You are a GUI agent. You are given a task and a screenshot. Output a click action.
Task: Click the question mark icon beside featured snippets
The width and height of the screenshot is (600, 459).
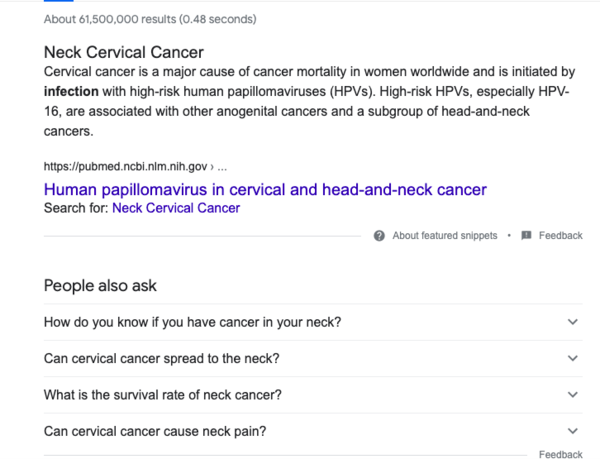coord(379,236)
